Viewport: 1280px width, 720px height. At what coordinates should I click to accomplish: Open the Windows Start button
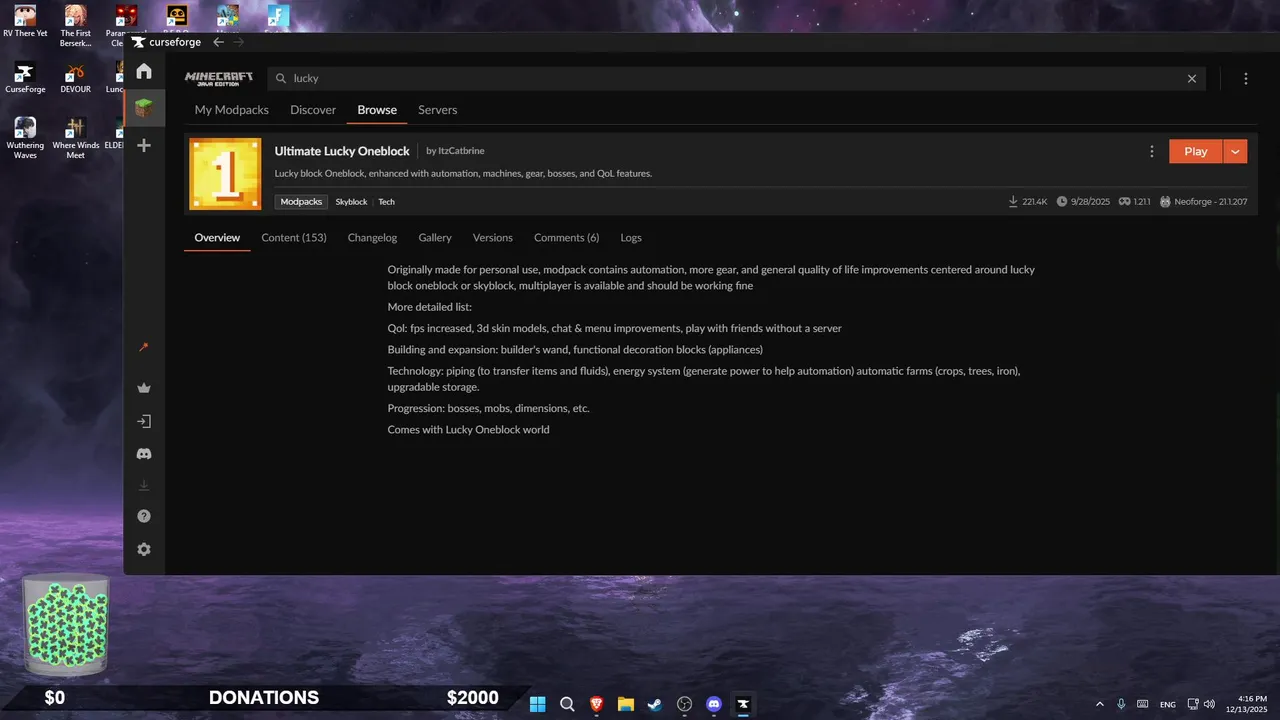click(x=538, y=704)
